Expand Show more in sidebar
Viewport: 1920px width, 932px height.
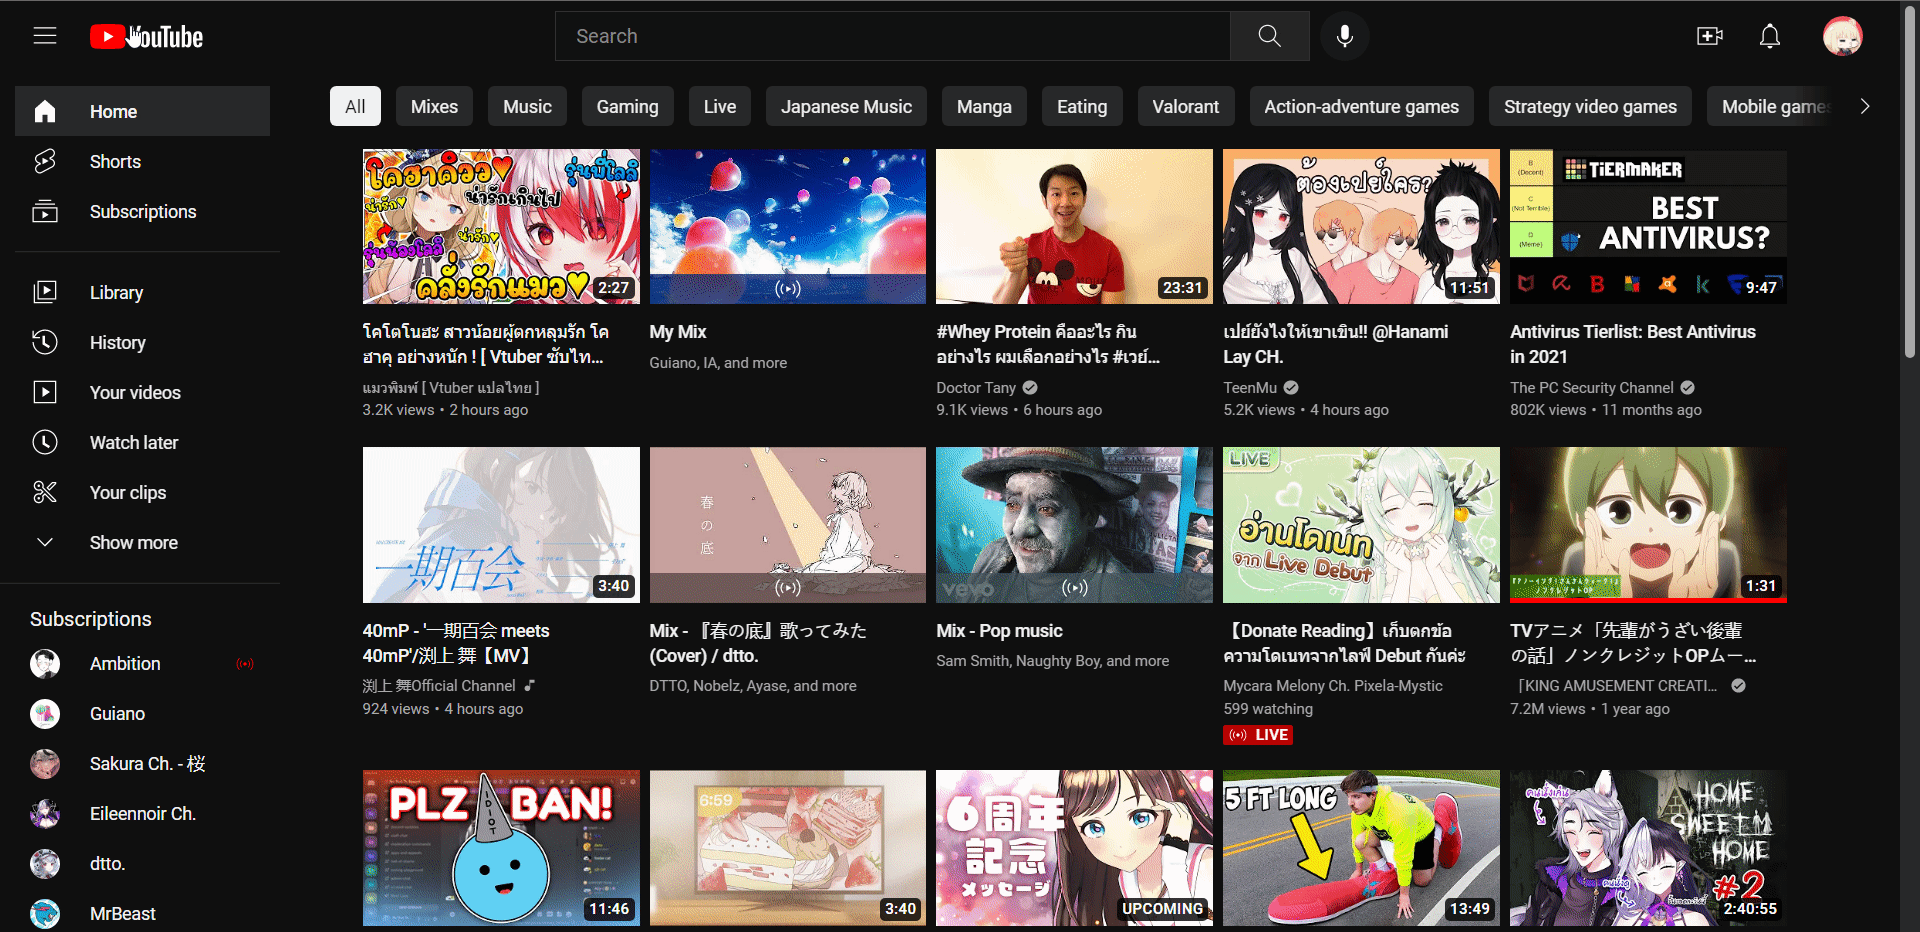pos(133,543)
